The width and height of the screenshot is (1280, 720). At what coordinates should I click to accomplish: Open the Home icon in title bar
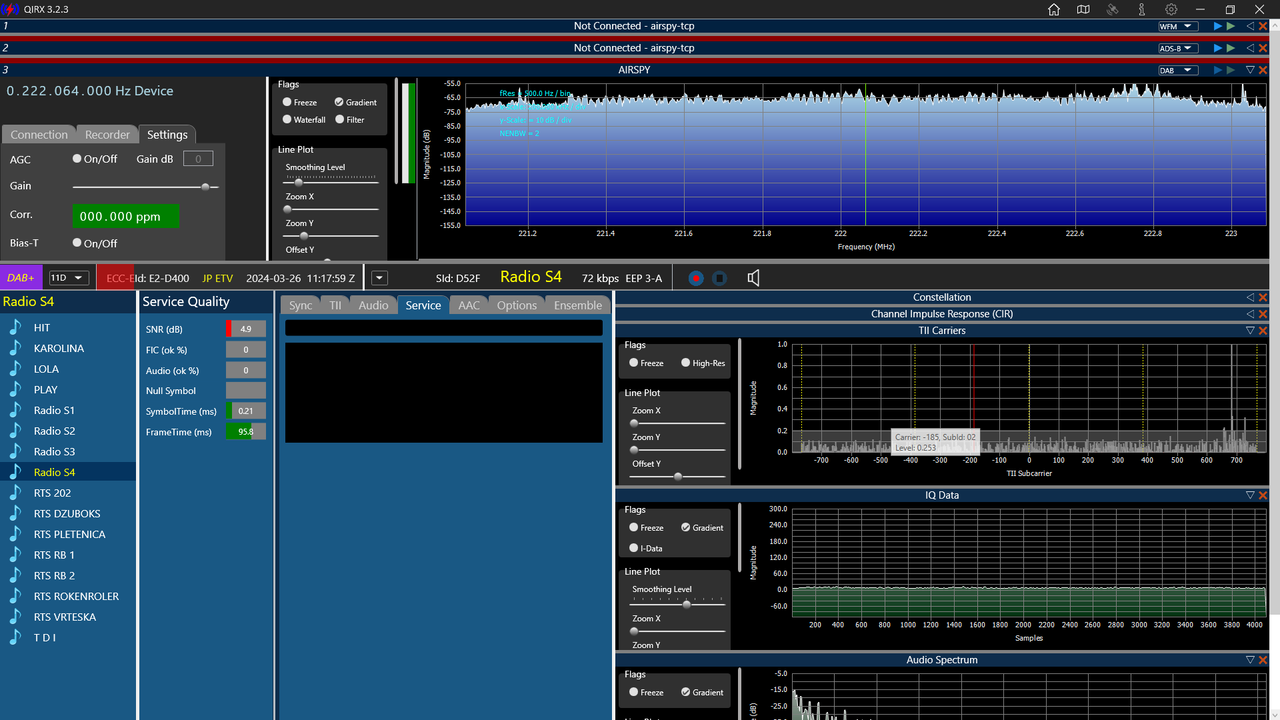pos(1054,9)
